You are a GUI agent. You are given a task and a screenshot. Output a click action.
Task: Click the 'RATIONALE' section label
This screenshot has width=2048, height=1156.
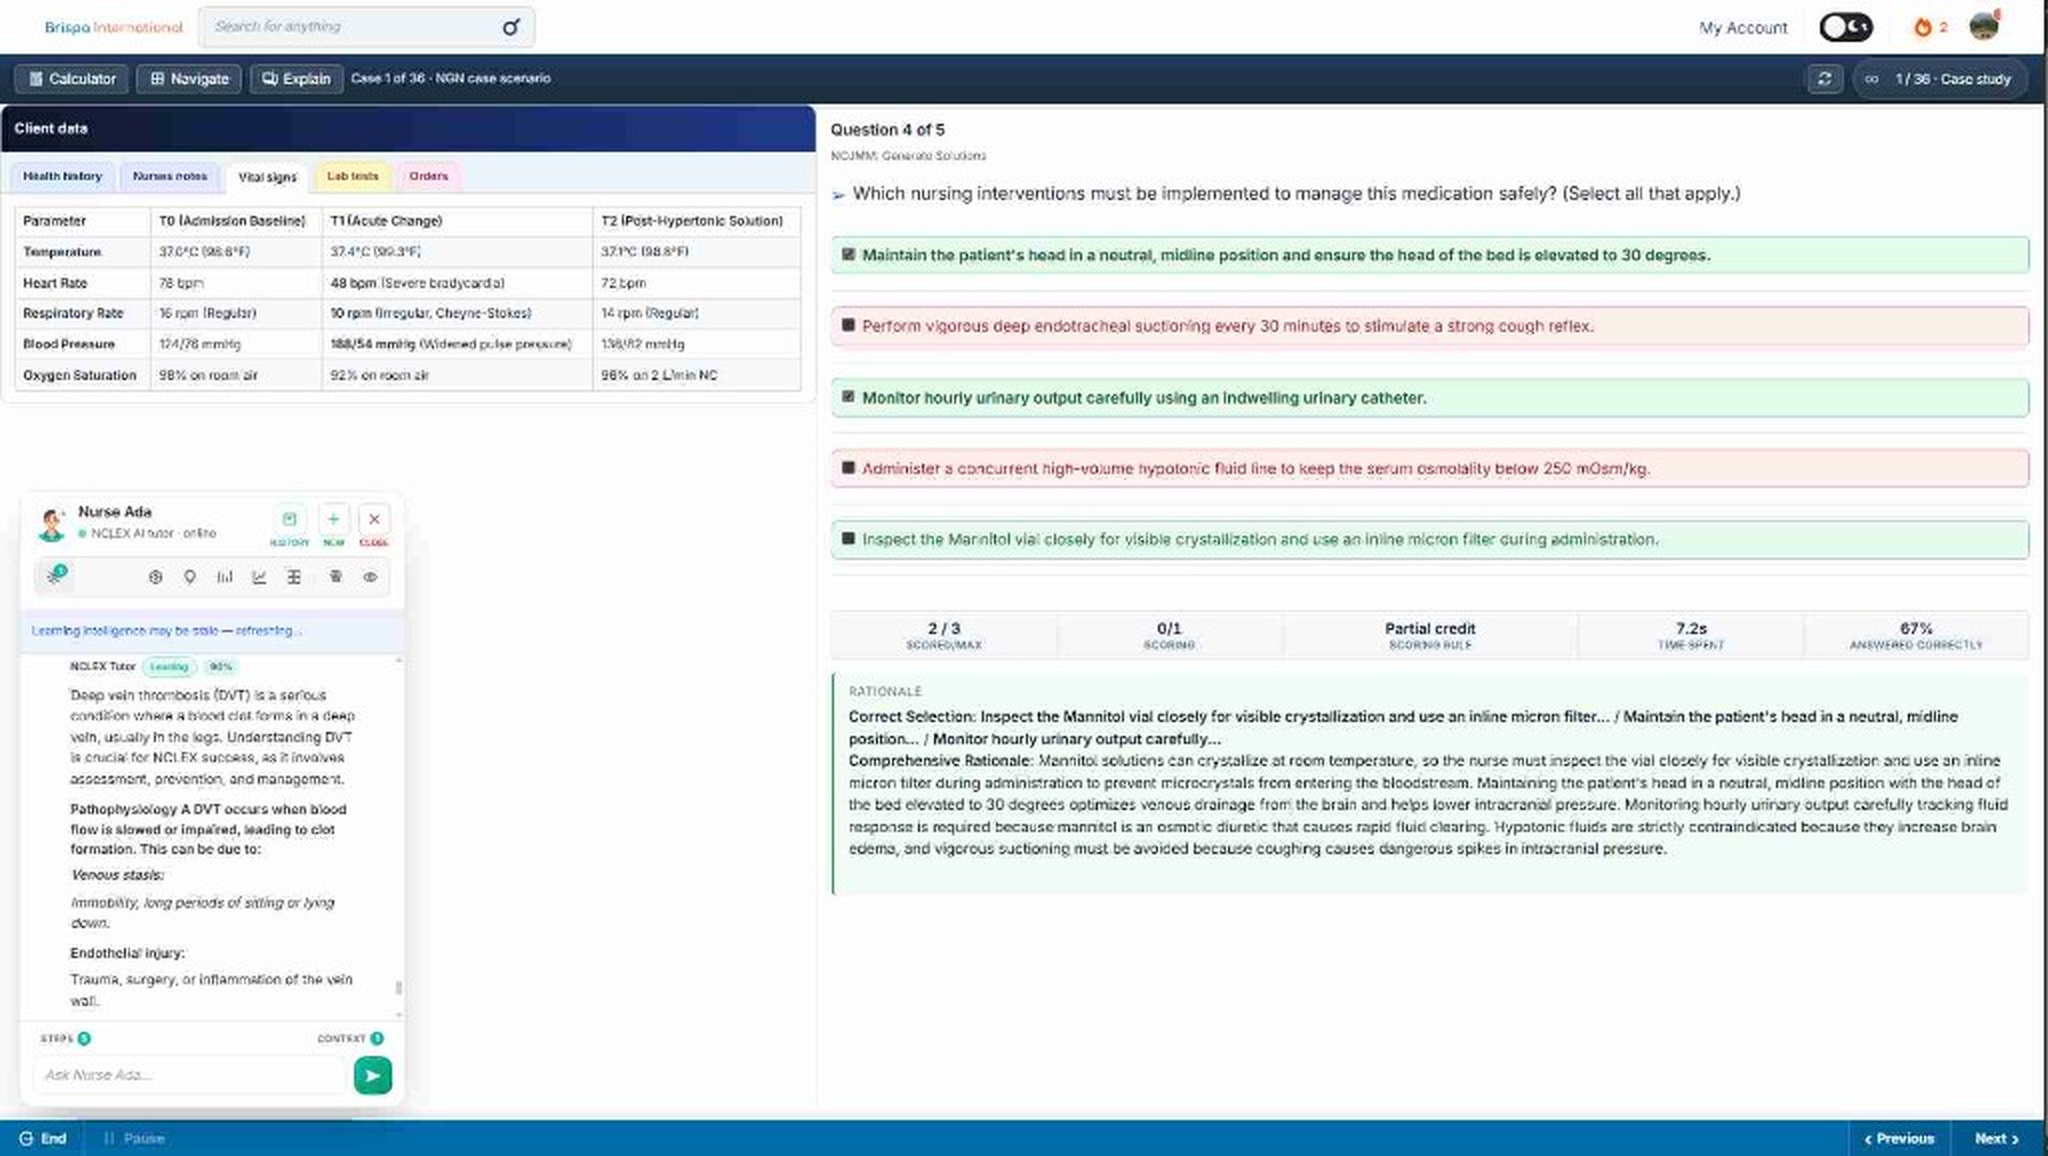[x=885, y=691]
